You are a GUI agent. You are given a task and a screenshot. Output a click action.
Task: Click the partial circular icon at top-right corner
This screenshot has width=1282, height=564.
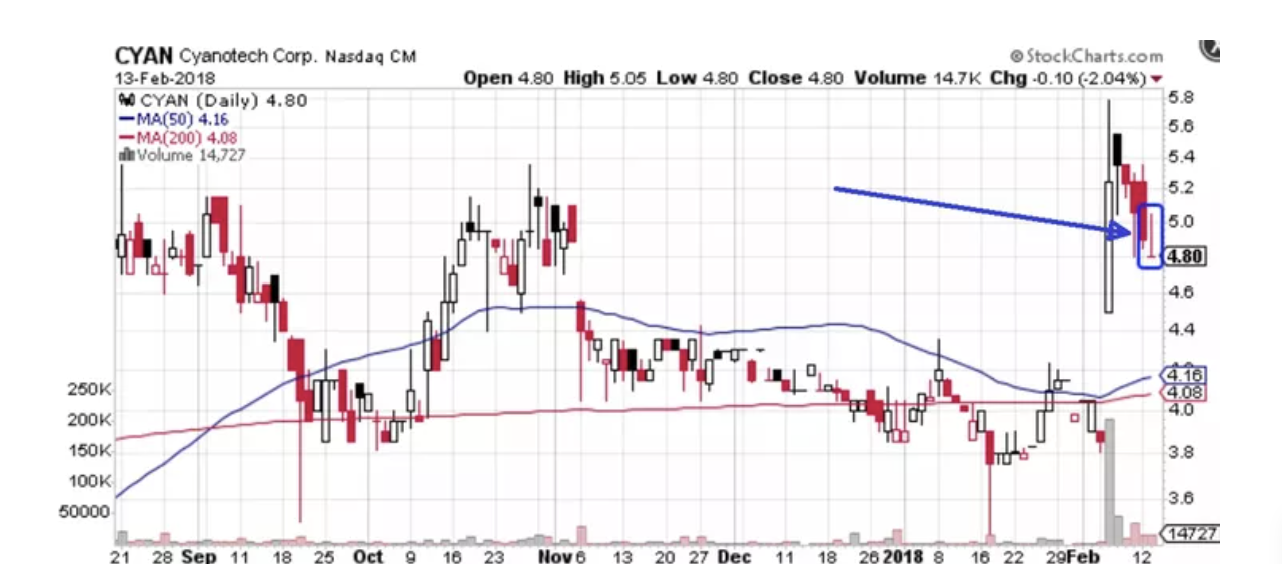point(1210,49)
